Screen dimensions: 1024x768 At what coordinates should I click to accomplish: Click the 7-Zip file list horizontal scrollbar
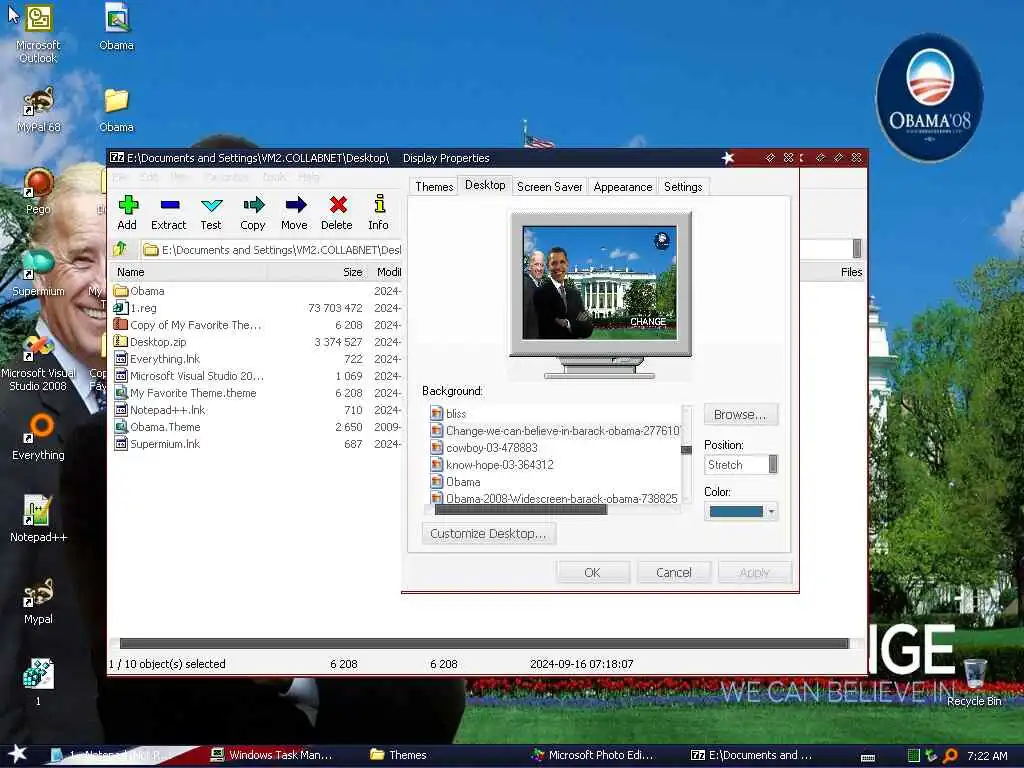484,643
